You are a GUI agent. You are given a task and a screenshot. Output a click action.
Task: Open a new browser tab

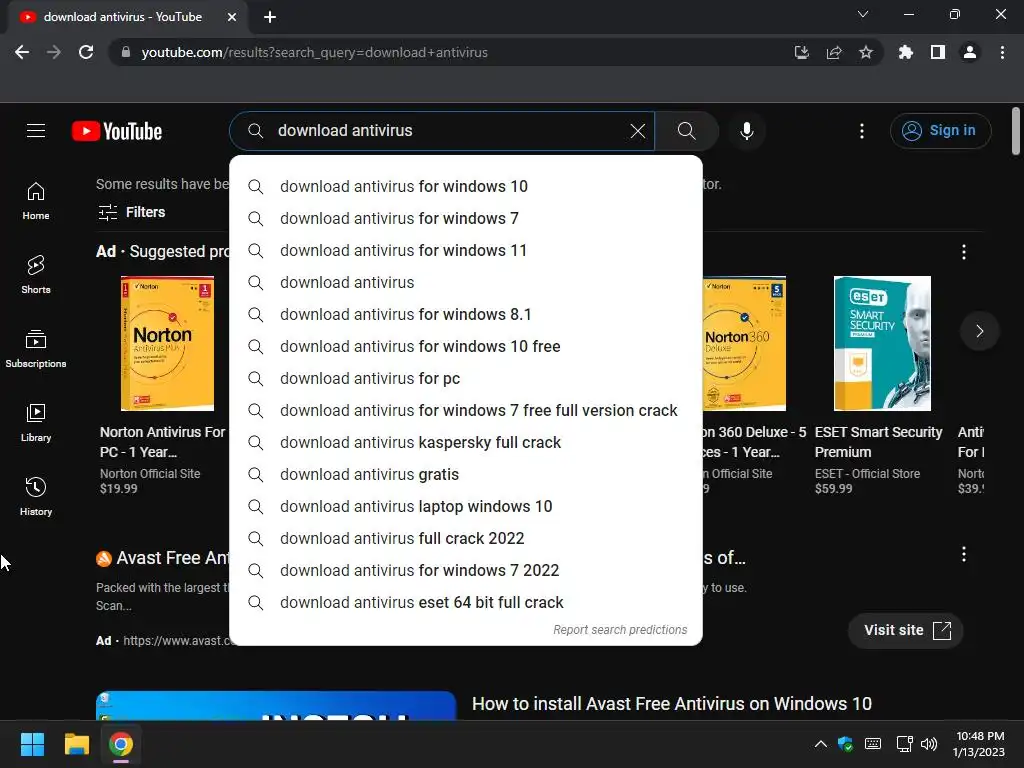click(x=270, y=17)
